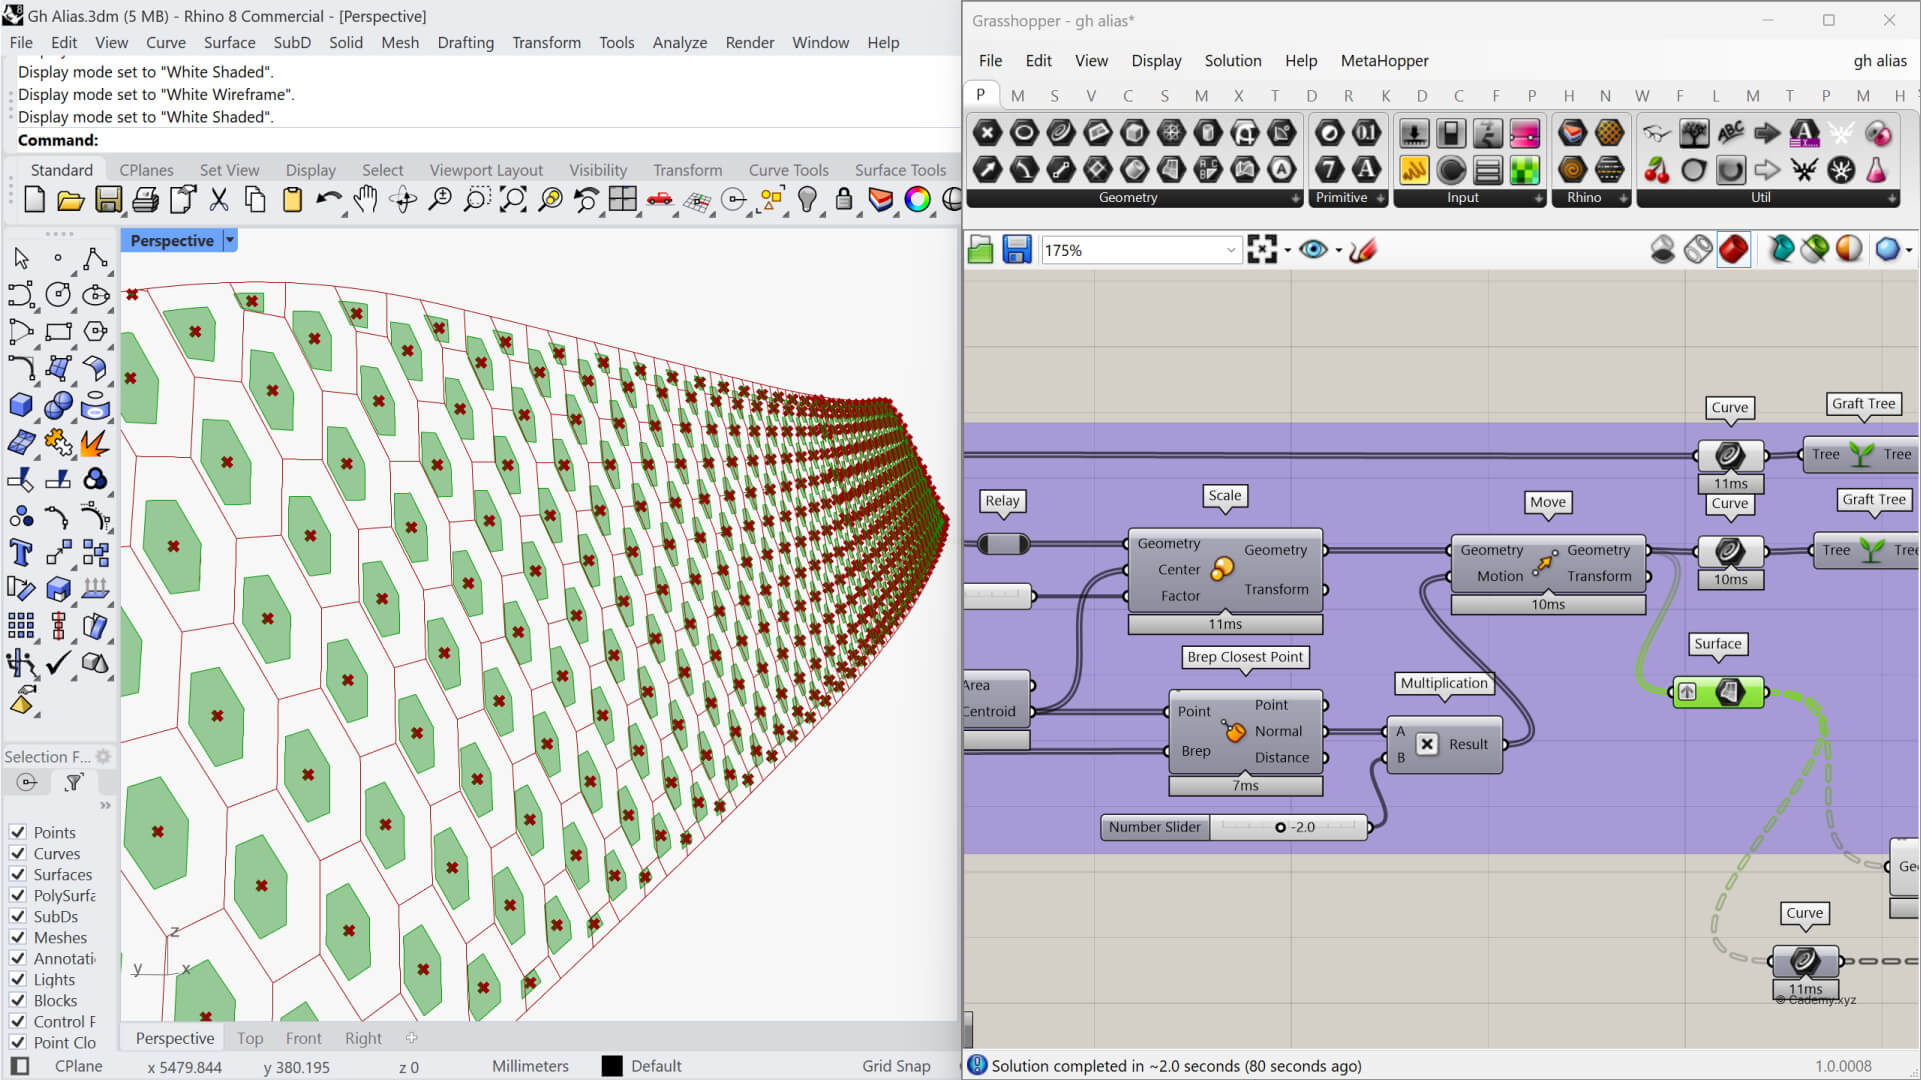Viewport: 1921px width, 1080px height.
Task: Open the MetaHopper menu
Action: 1384,61
